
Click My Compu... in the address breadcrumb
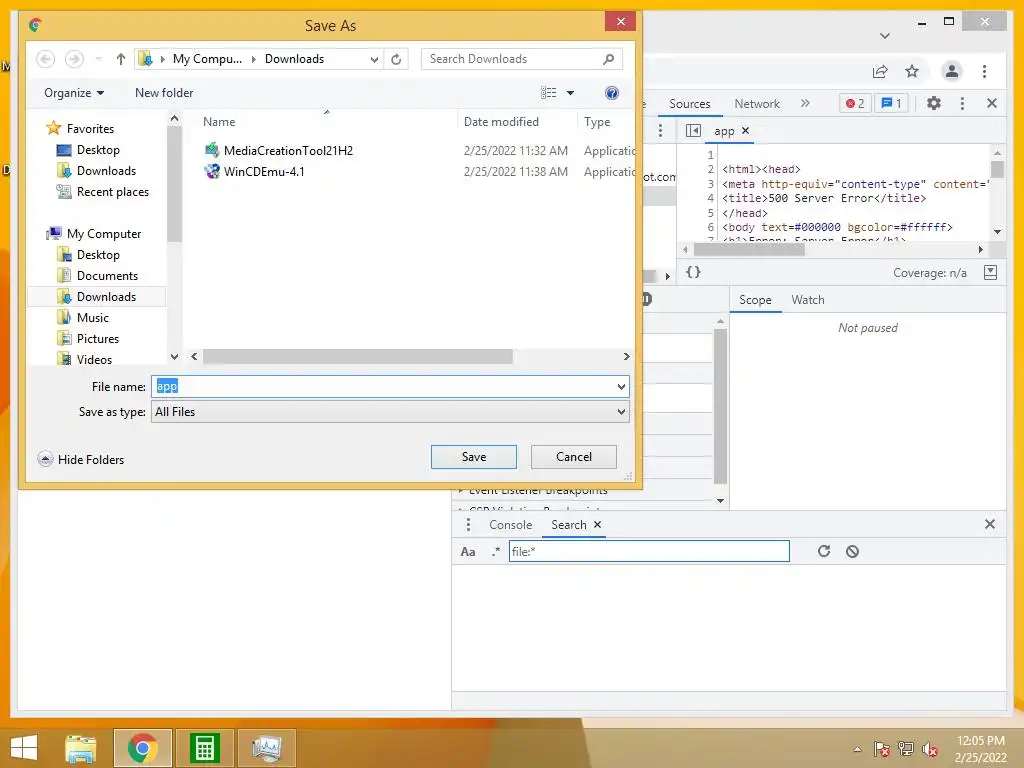click(207, 59)
